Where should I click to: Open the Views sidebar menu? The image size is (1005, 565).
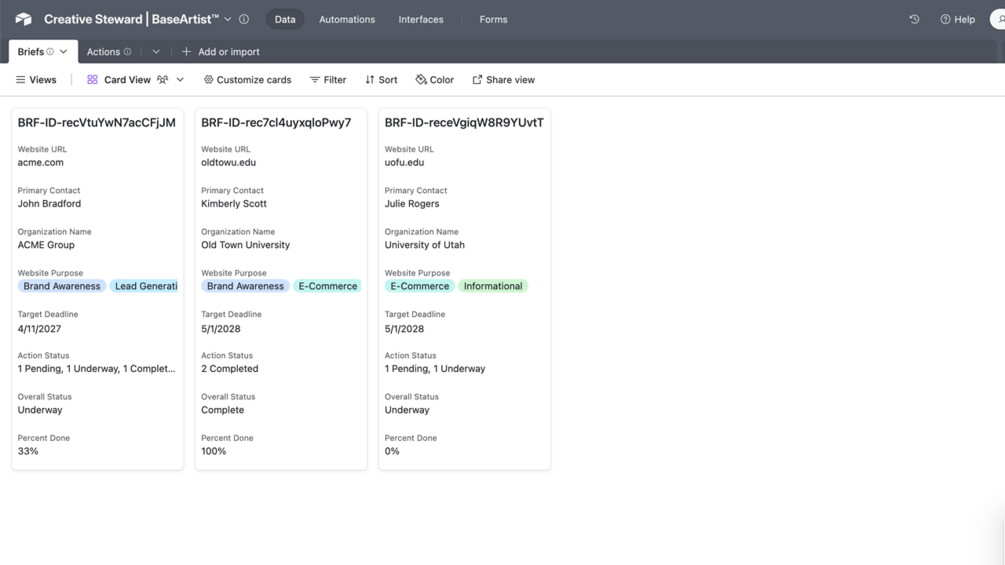coord(36,80)
